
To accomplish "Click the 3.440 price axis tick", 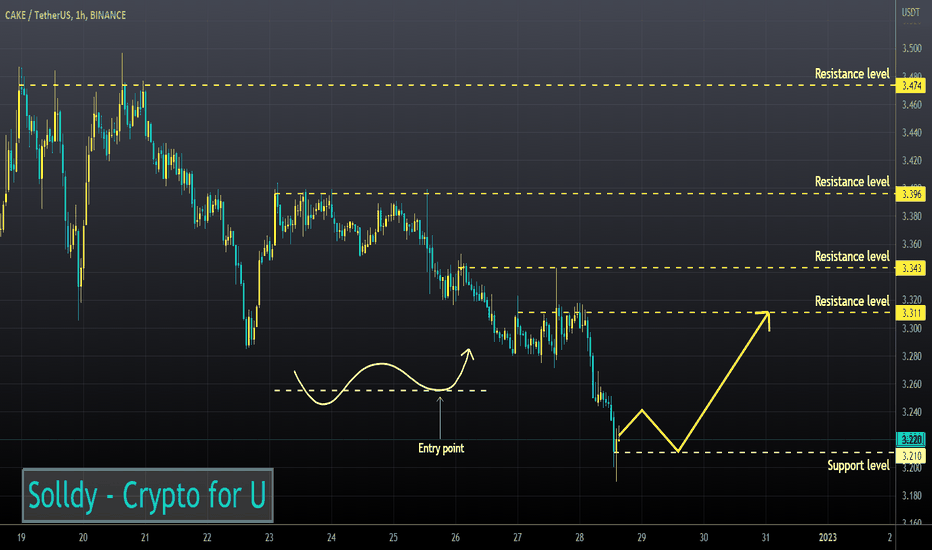I will click(912, 133).
